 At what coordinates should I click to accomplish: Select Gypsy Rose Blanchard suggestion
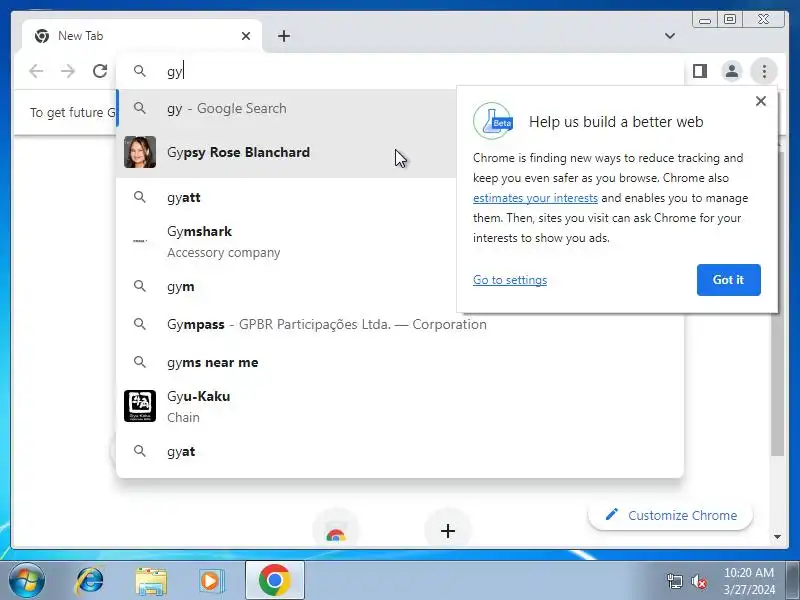pos(286,152)
